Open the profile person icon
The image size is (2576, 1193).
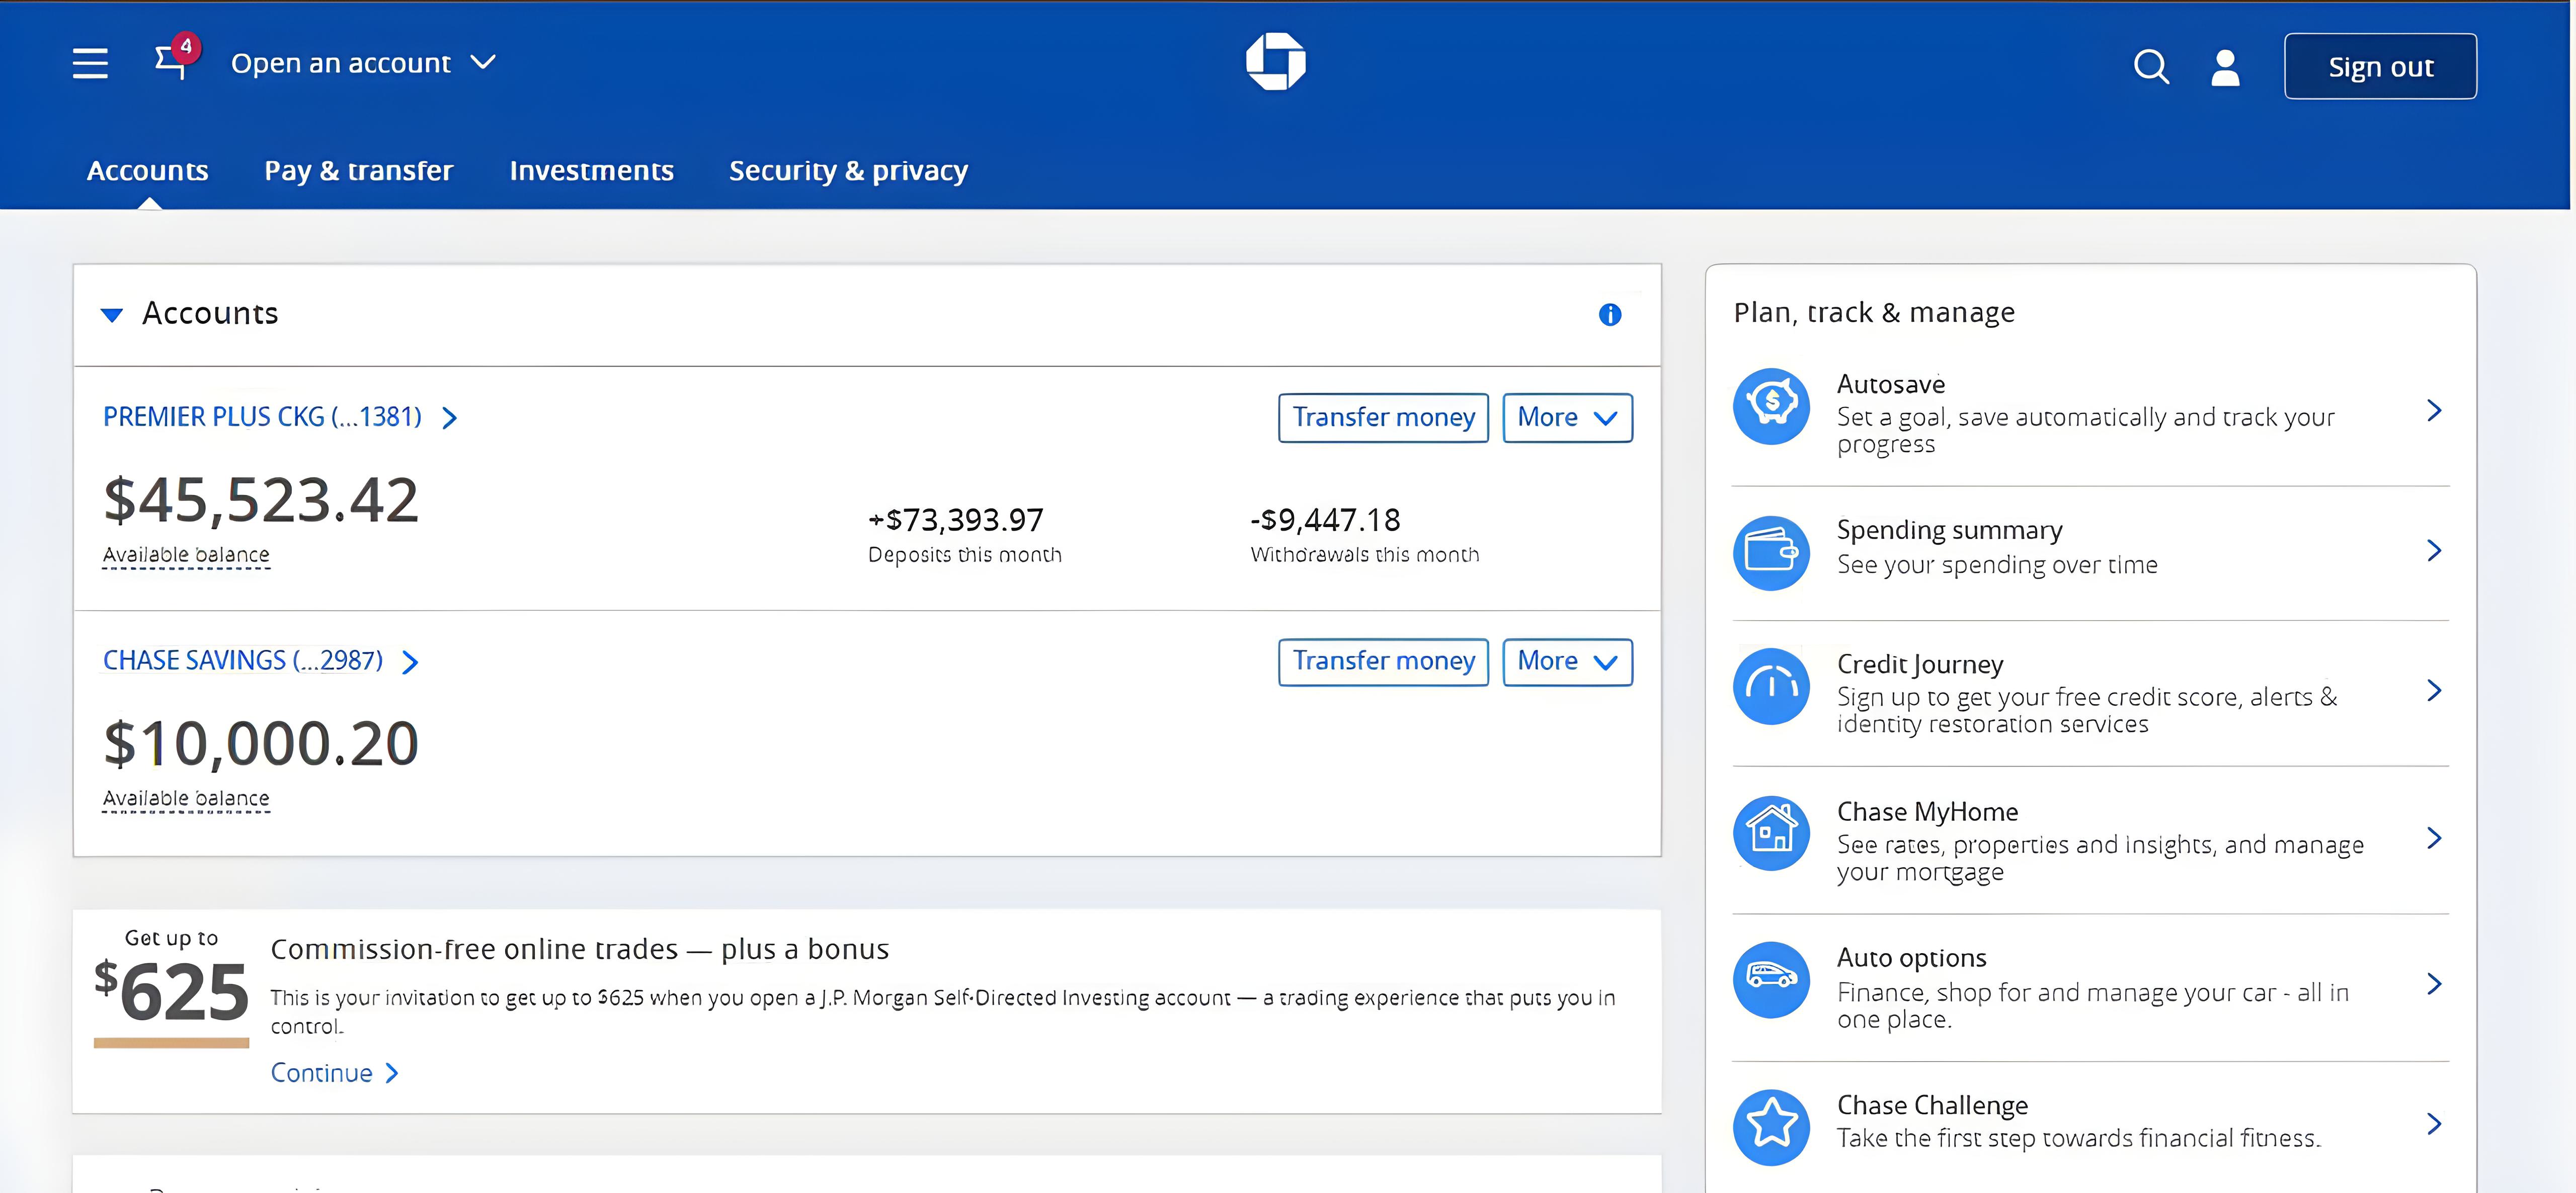(2225, 67)
